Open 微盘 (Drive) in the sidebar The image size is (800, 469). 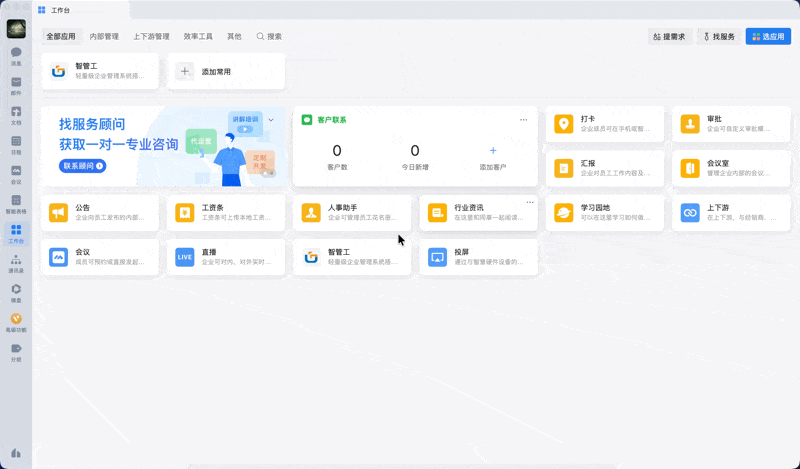pos(16,291)
